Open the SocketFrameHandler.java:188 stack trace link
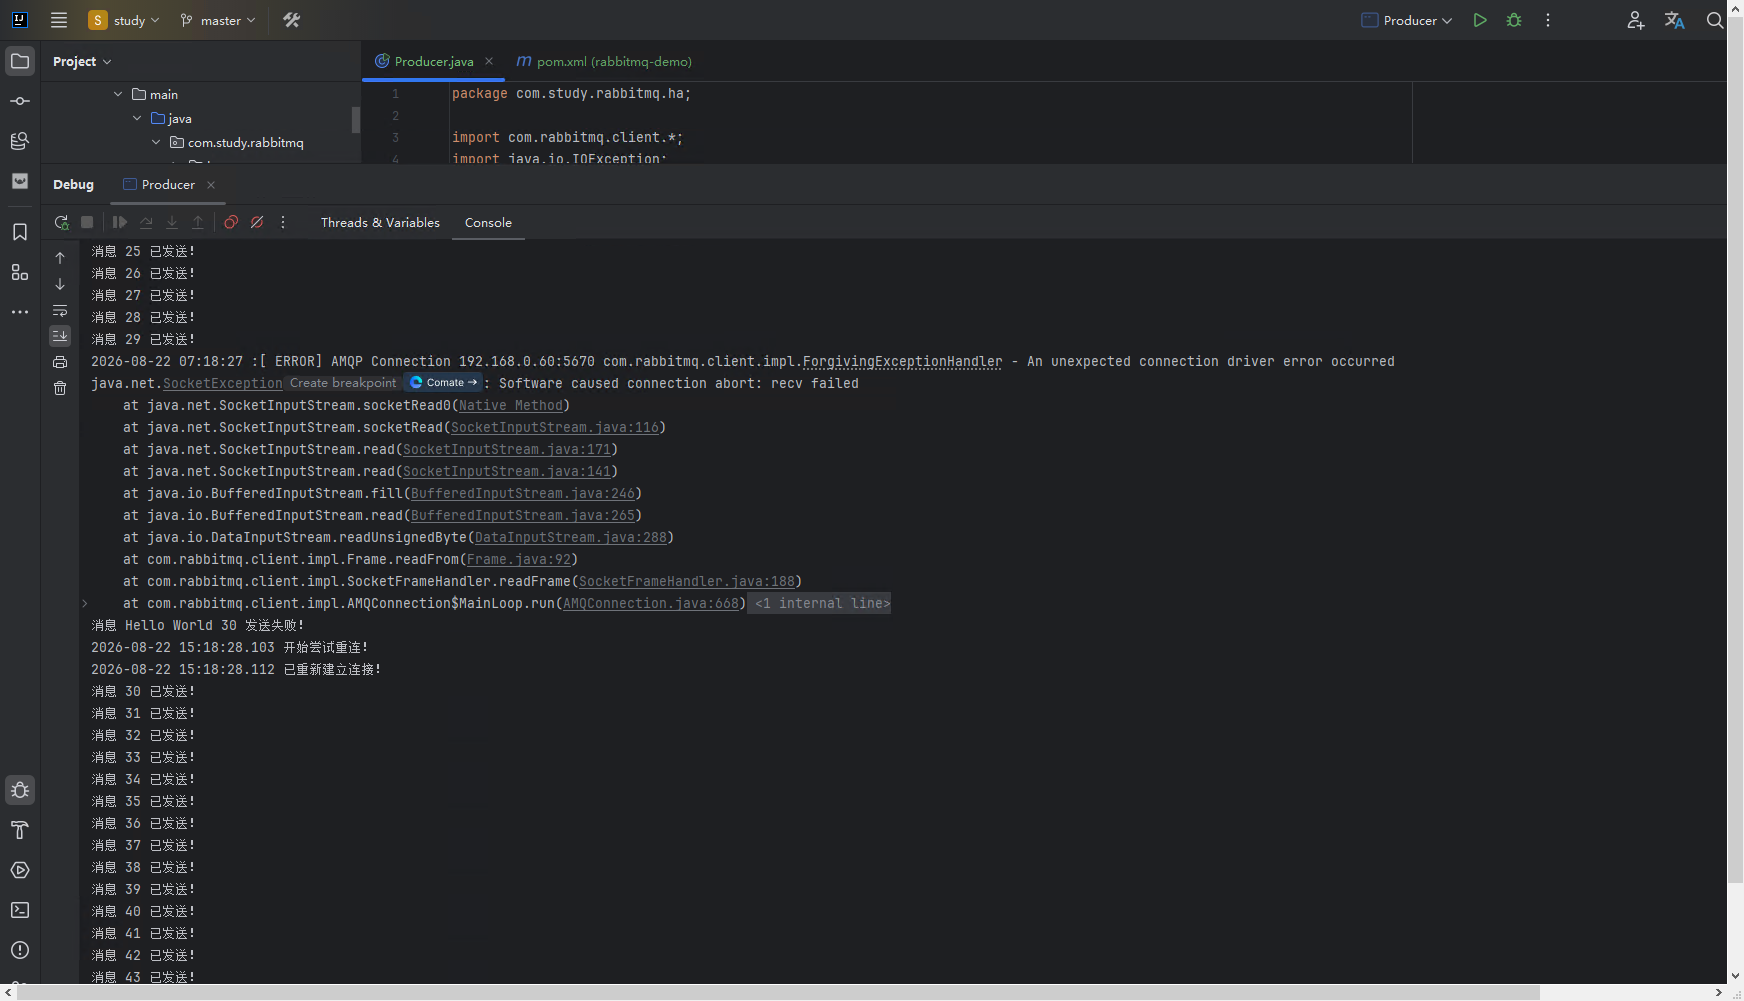 pyautogui.click(x=687, y=581)
